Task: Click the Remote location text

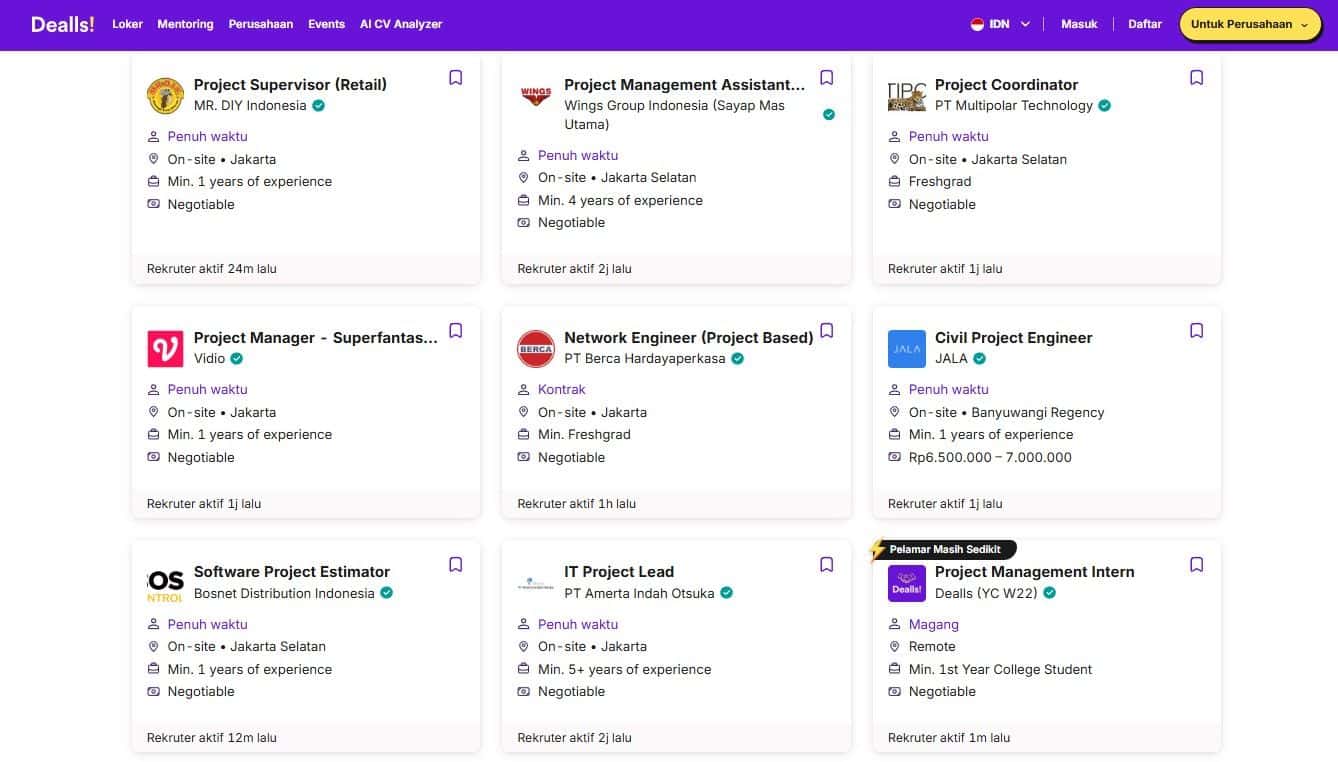Action: (x=932, y=646)
